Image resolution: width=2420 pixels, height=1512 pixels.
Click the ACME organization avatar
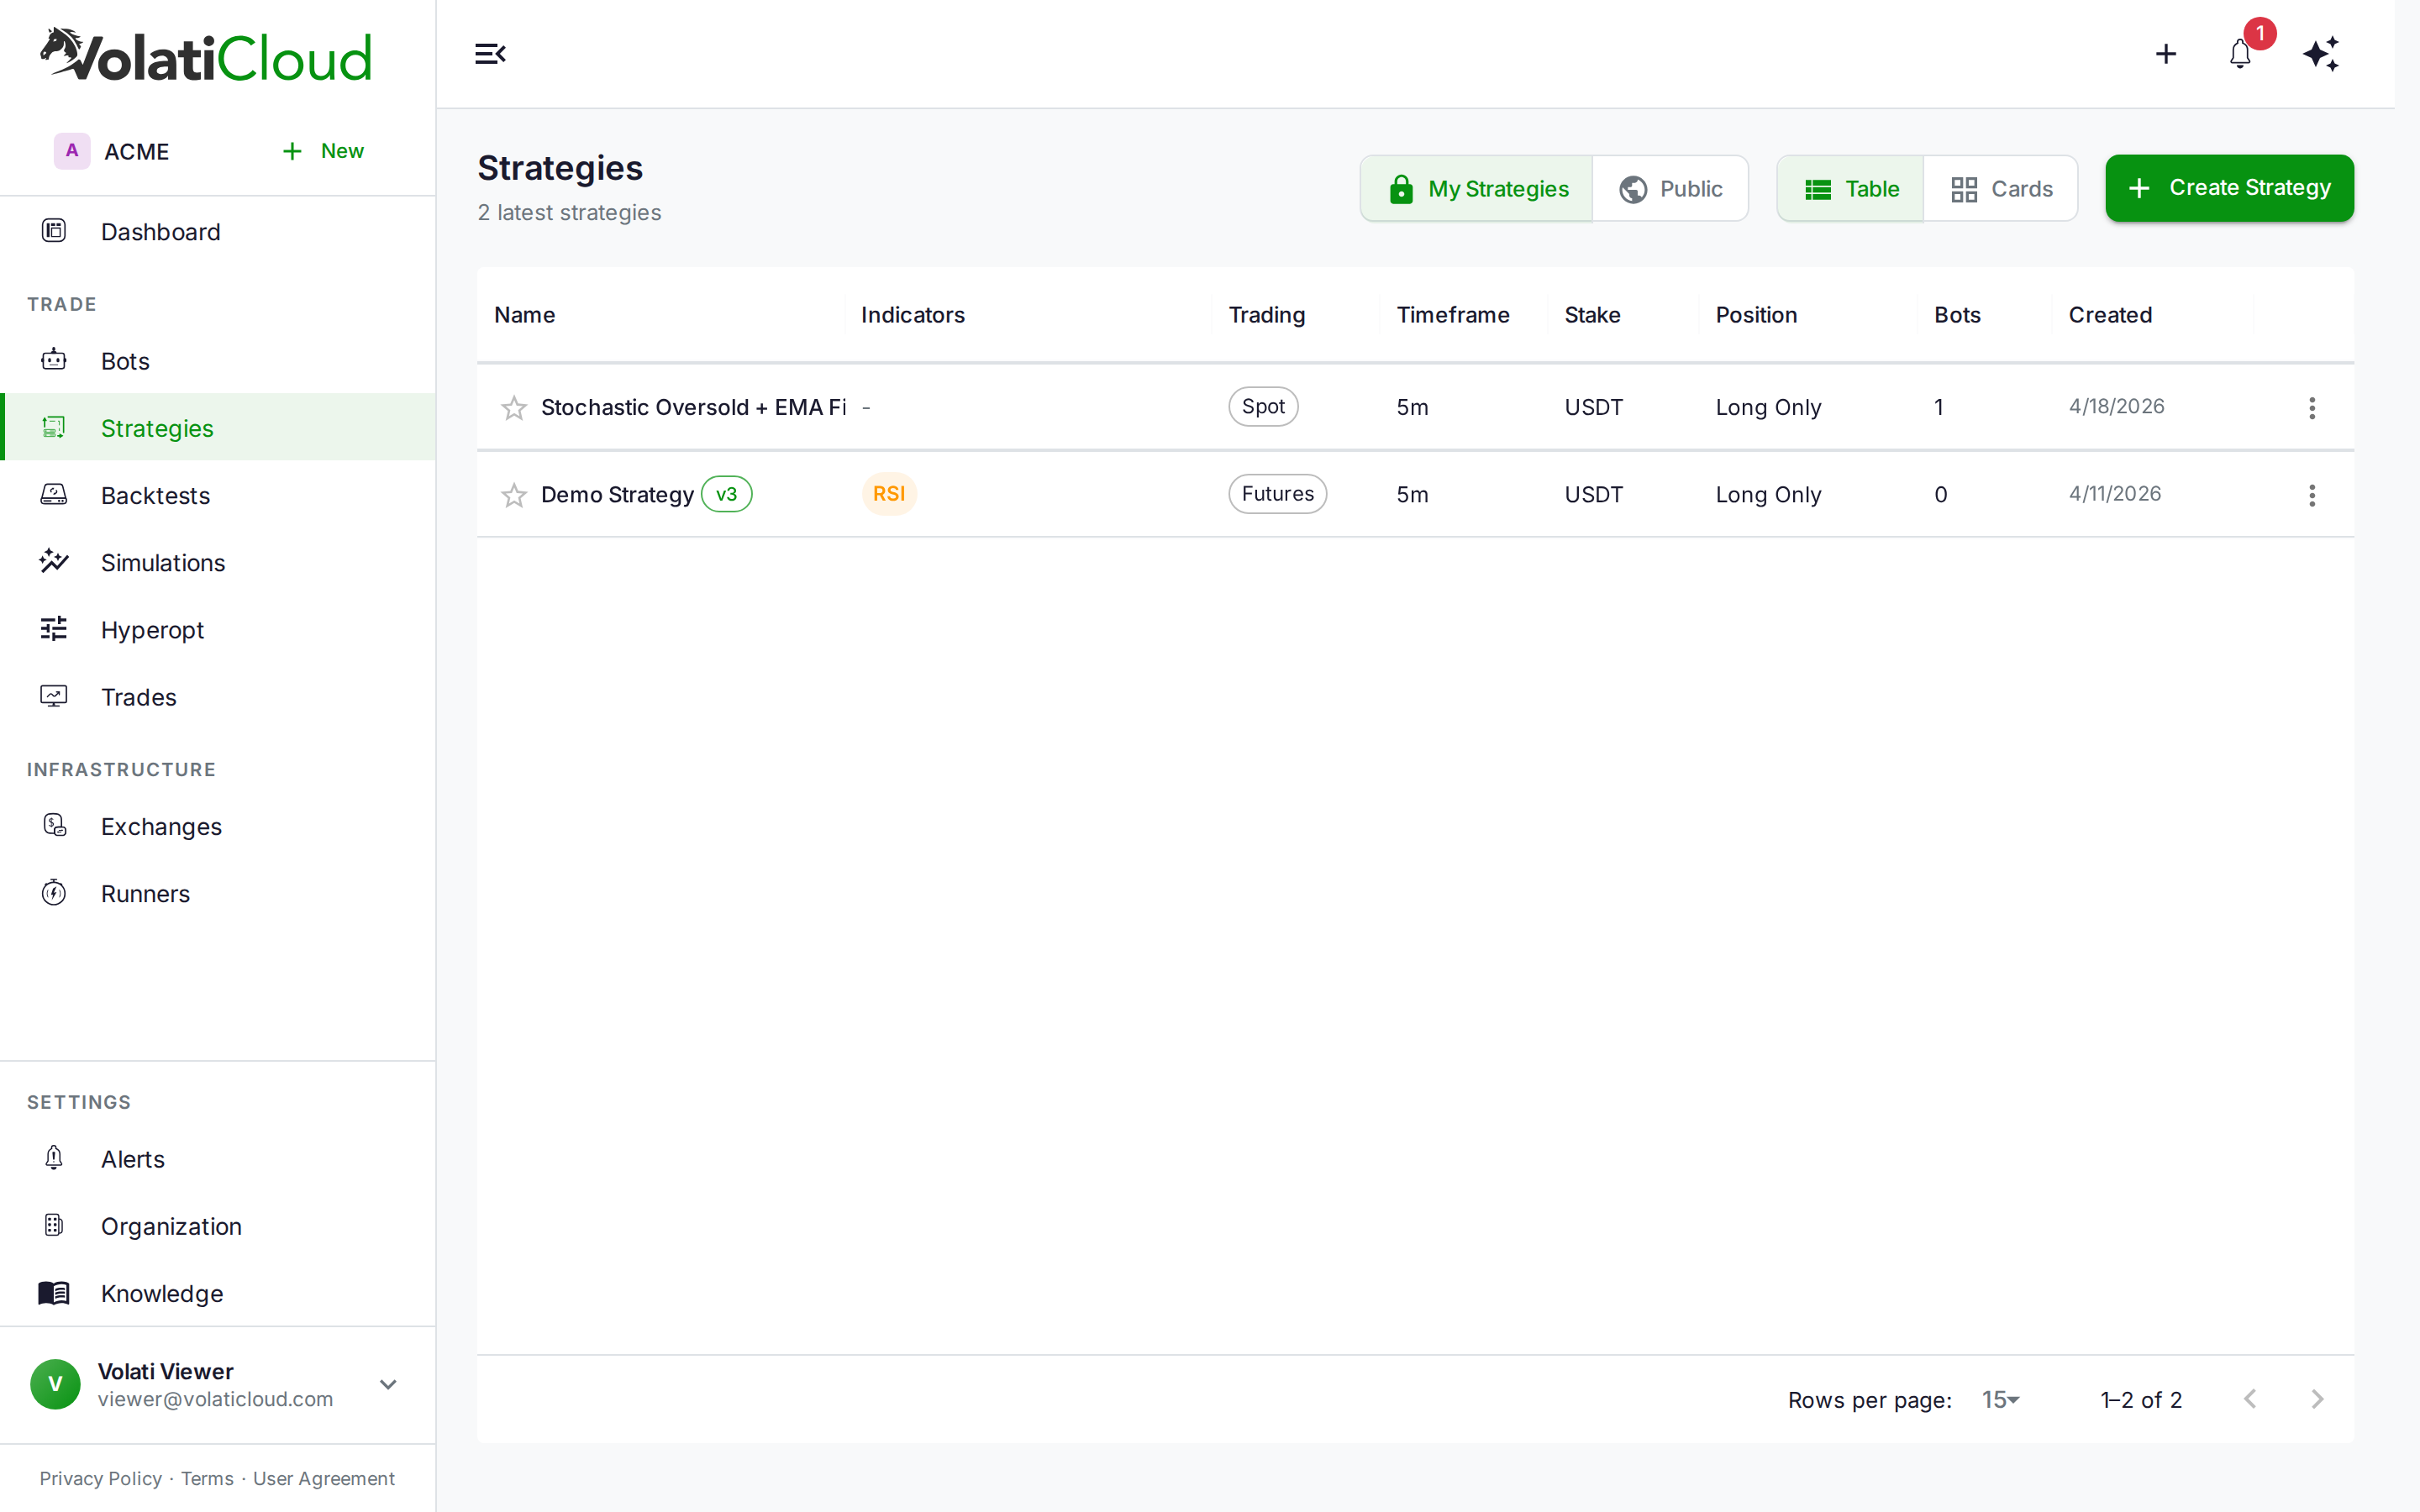point(72,151)
